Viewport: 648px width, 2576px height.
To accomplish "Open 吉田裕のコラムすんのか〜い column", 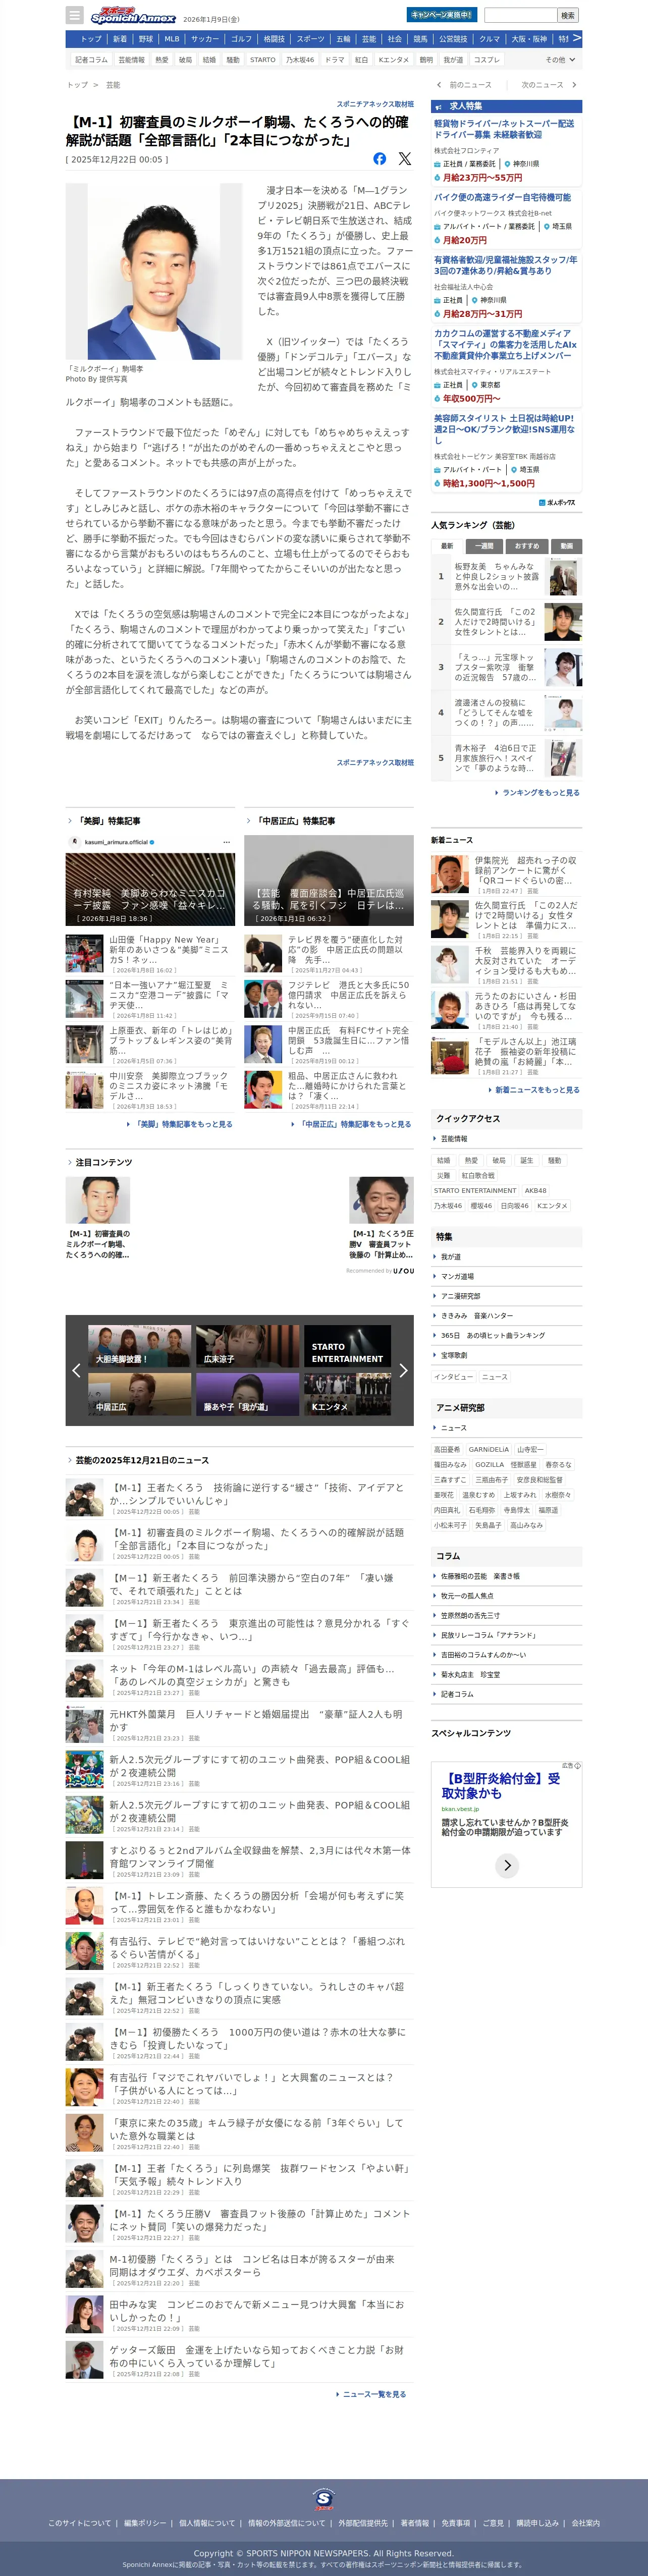I will coord(483,1655).
